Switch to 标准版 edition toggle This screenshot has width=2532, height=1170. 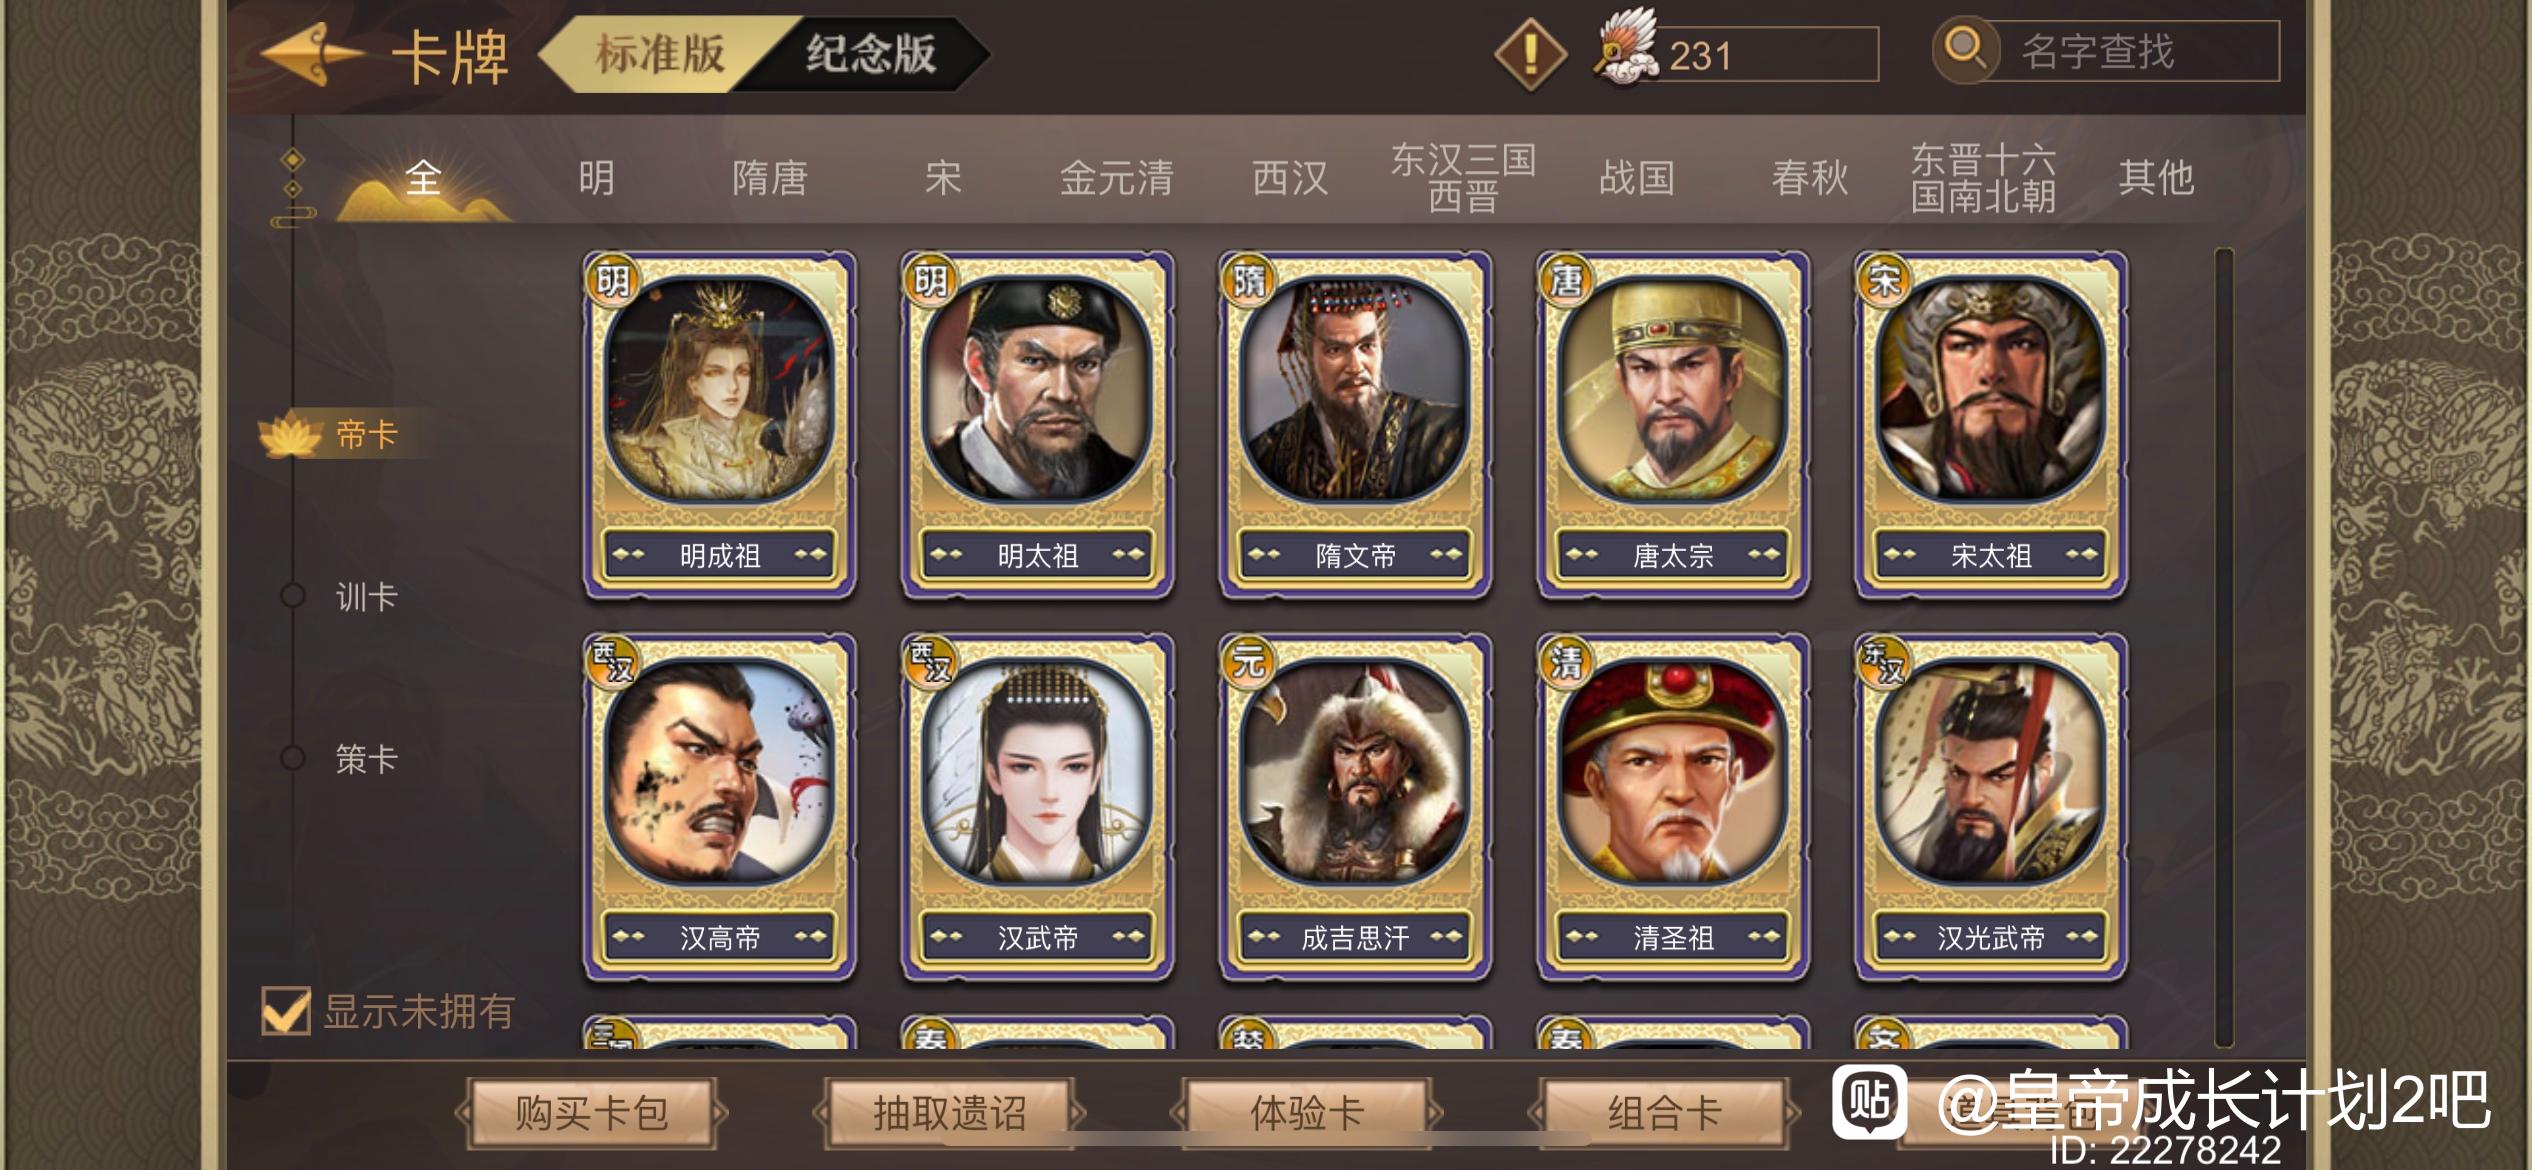click(x=660, y=53)
